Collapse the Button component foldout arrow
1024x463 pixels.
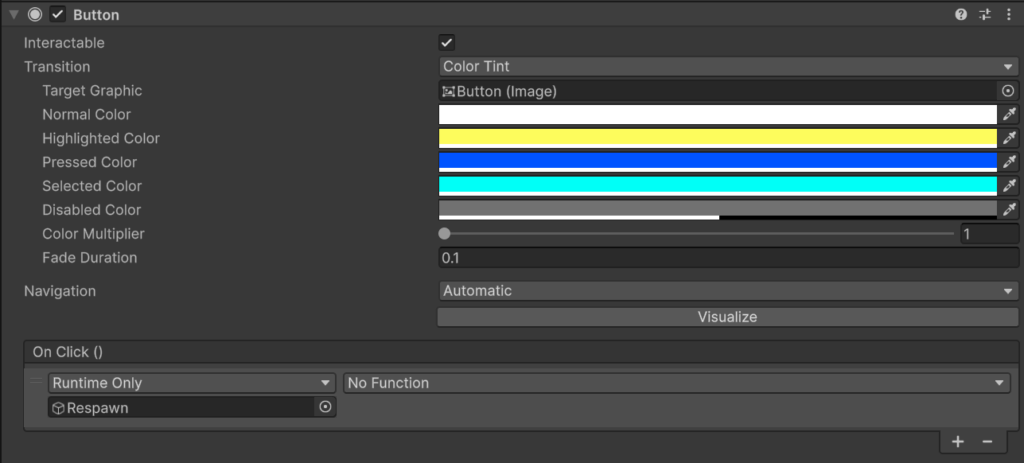point(13,14)
